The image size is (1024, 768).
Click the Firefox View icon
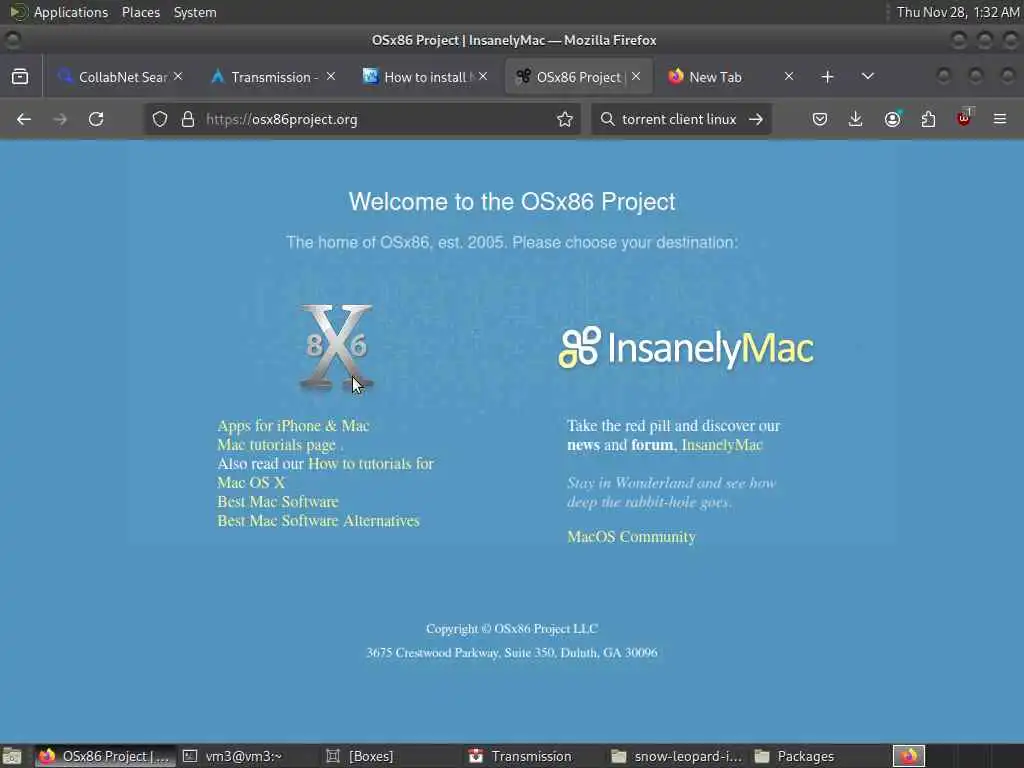coord(20,77)
